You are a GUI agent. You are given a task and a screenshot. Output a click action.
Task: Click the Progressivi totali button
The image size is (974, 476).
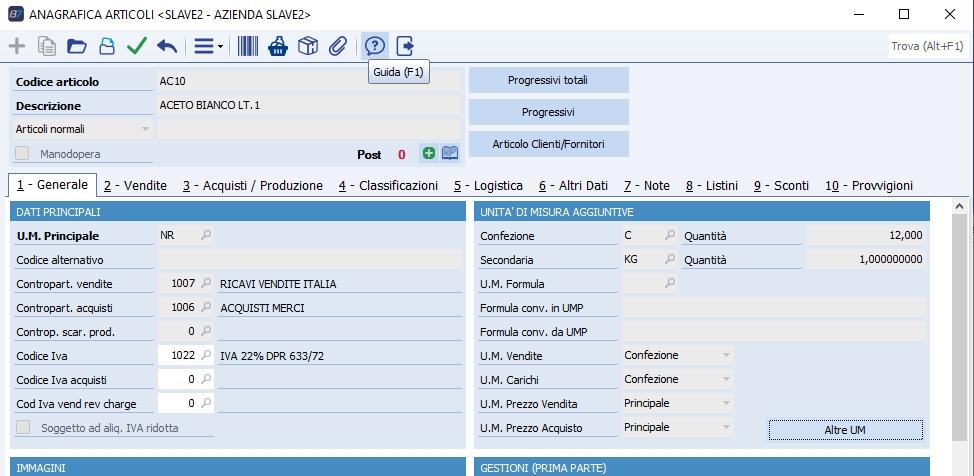click(548, 80)
